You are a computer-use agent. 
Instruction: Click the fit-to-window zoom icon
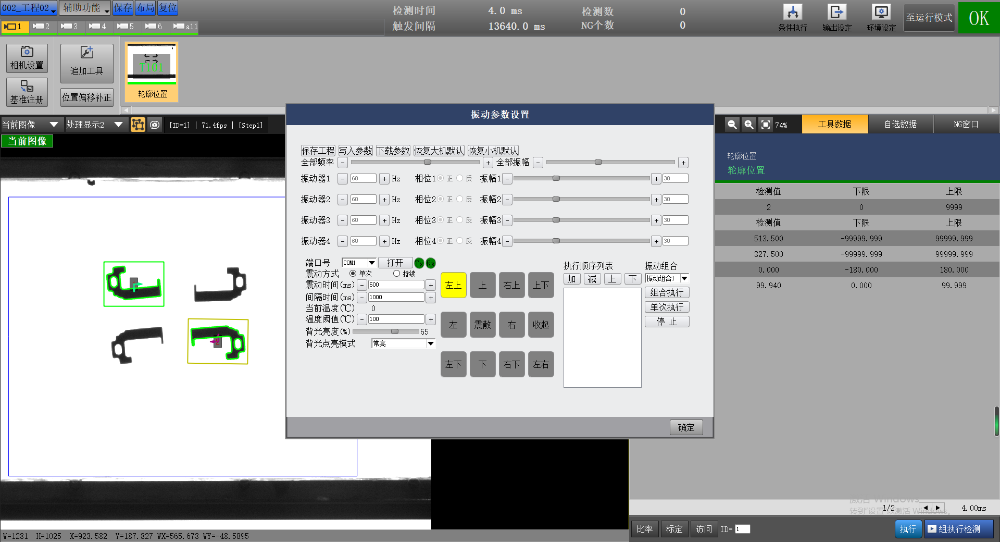[x=764, y=125]
